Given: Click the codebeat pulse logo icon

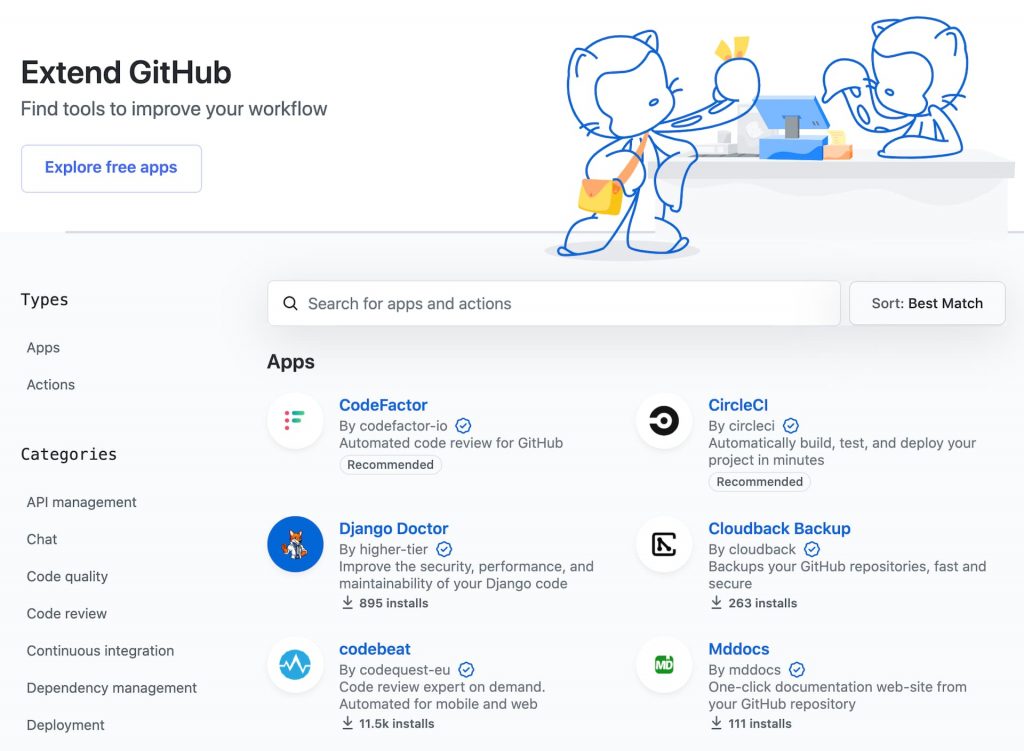Looking at the screenshot, I should (295, 665).
